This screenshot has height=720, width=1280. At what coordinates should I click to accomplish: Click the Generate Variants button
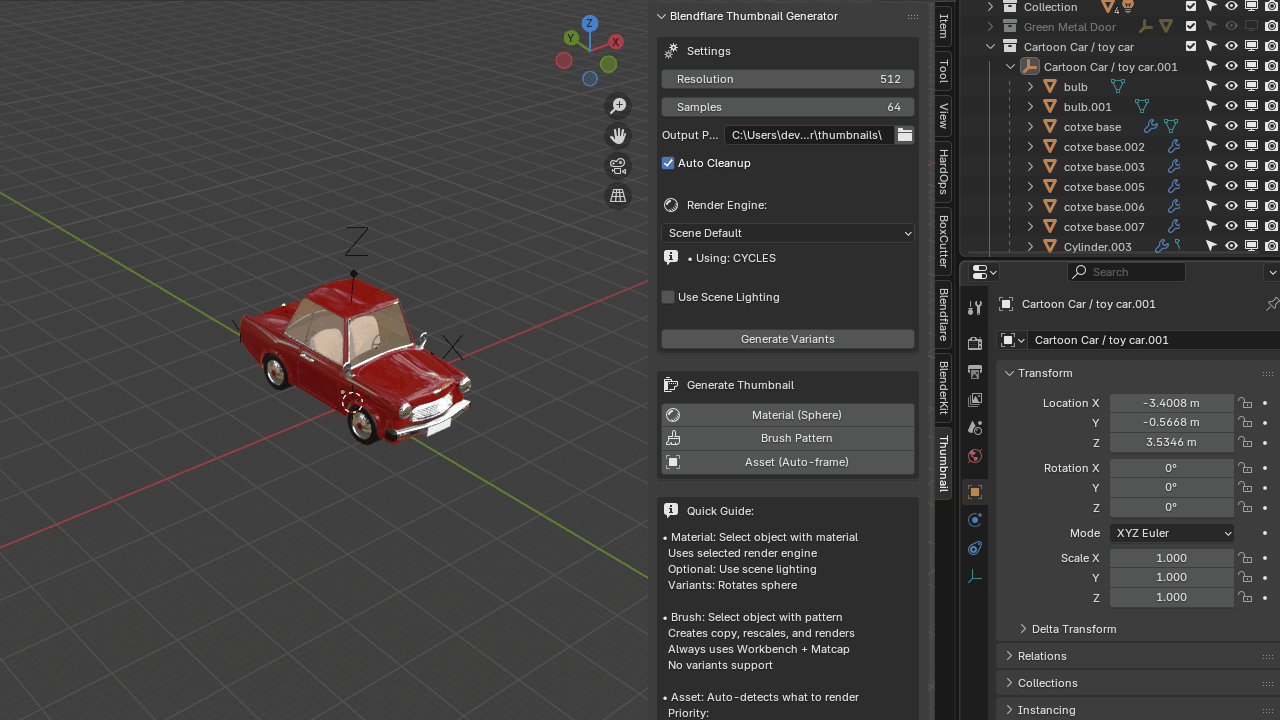[x=787, y=339]
